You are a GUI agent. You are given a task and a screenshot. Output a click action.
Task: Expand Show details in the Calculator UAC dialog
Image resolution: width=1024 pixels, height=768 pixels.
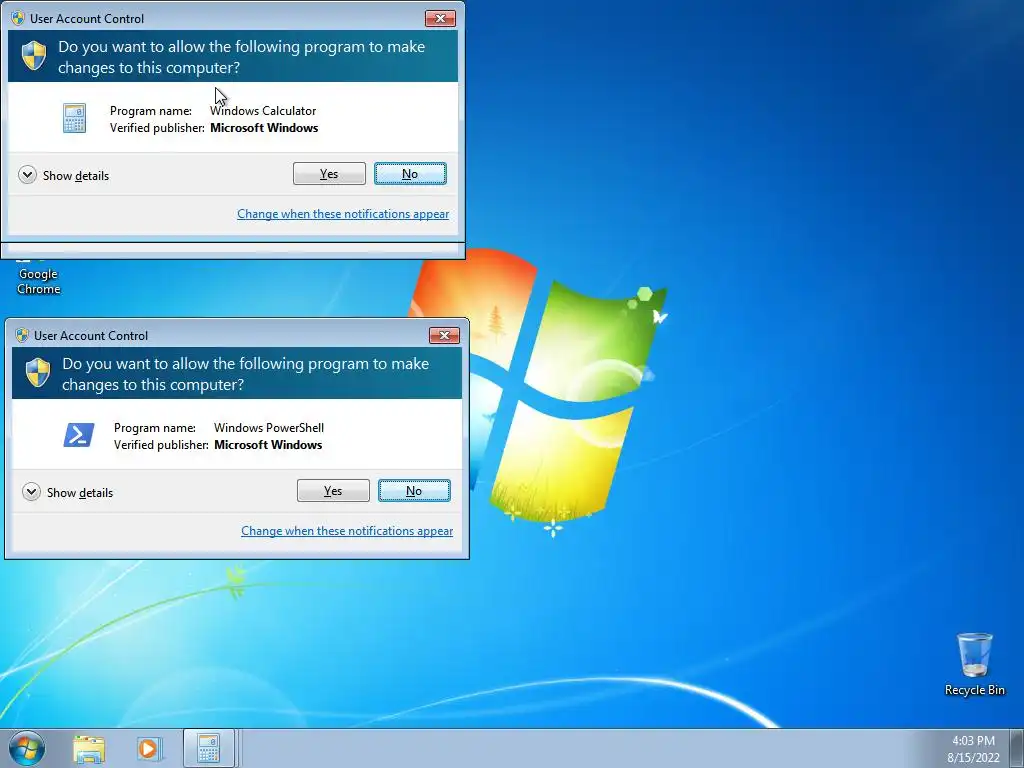(64, 175)
